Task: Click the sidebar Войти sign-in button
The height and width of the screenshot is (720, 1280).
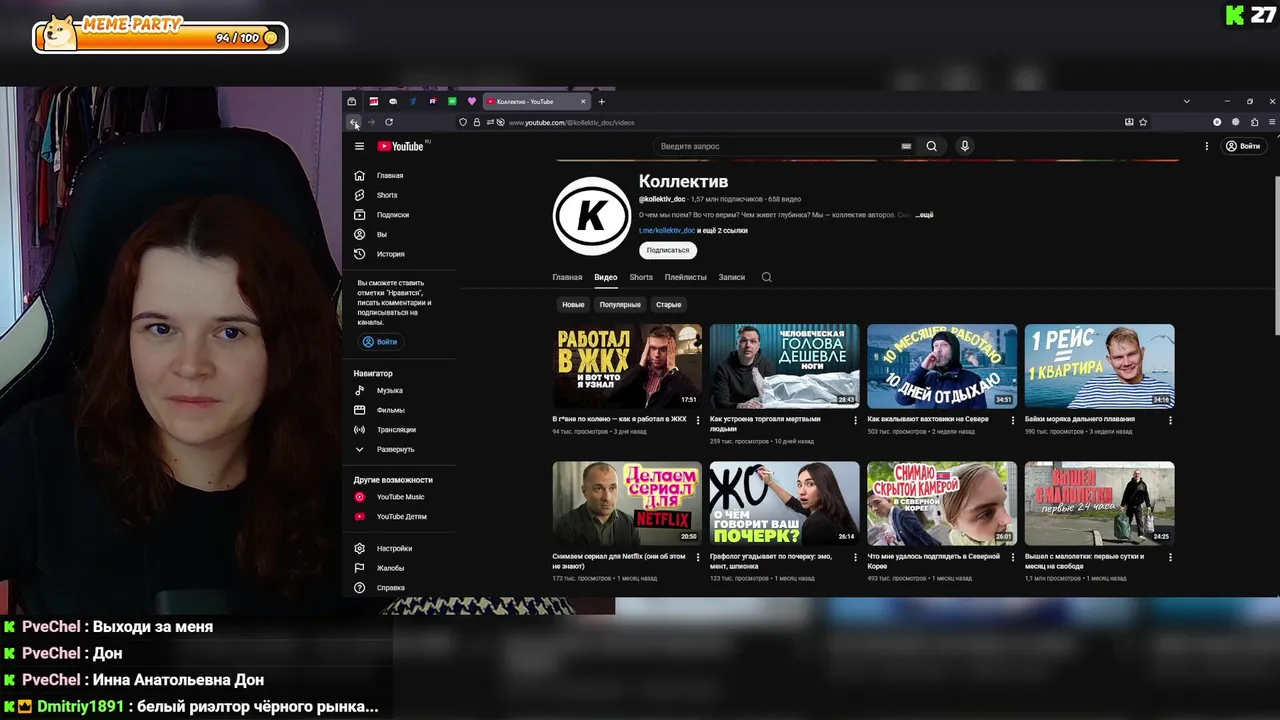Action: coord(380,342)
